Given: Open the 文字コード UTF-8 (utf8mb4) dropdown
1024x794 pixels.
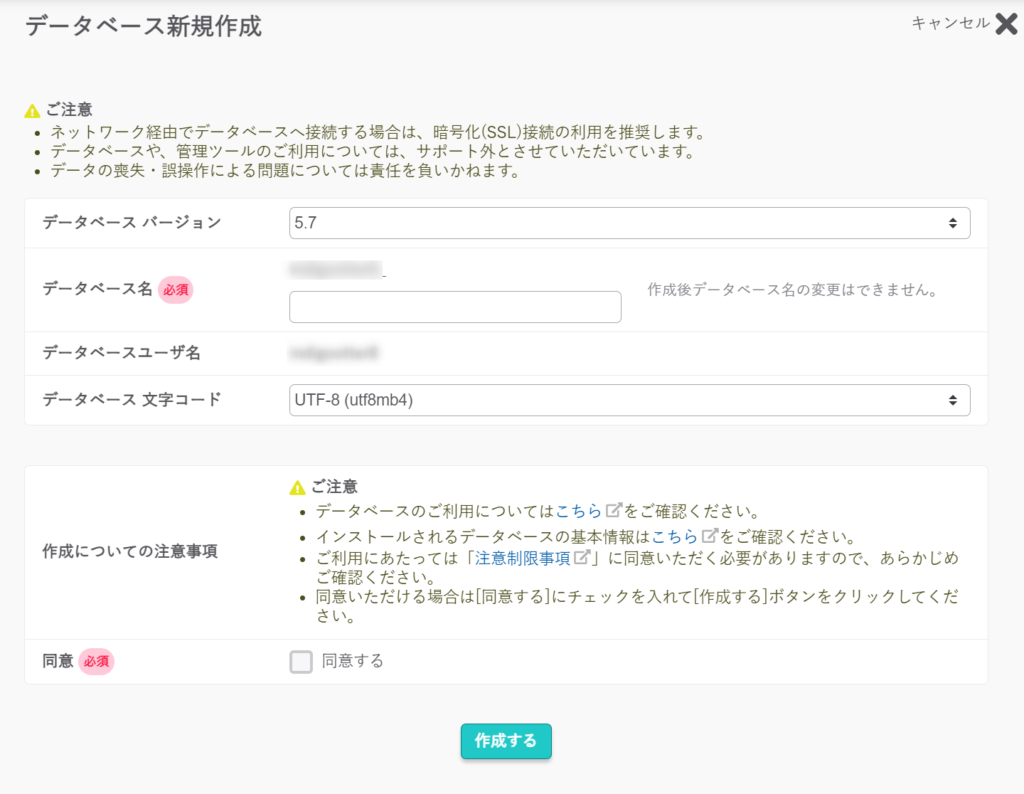Looking at the screenshot, I should click(630, 400).
